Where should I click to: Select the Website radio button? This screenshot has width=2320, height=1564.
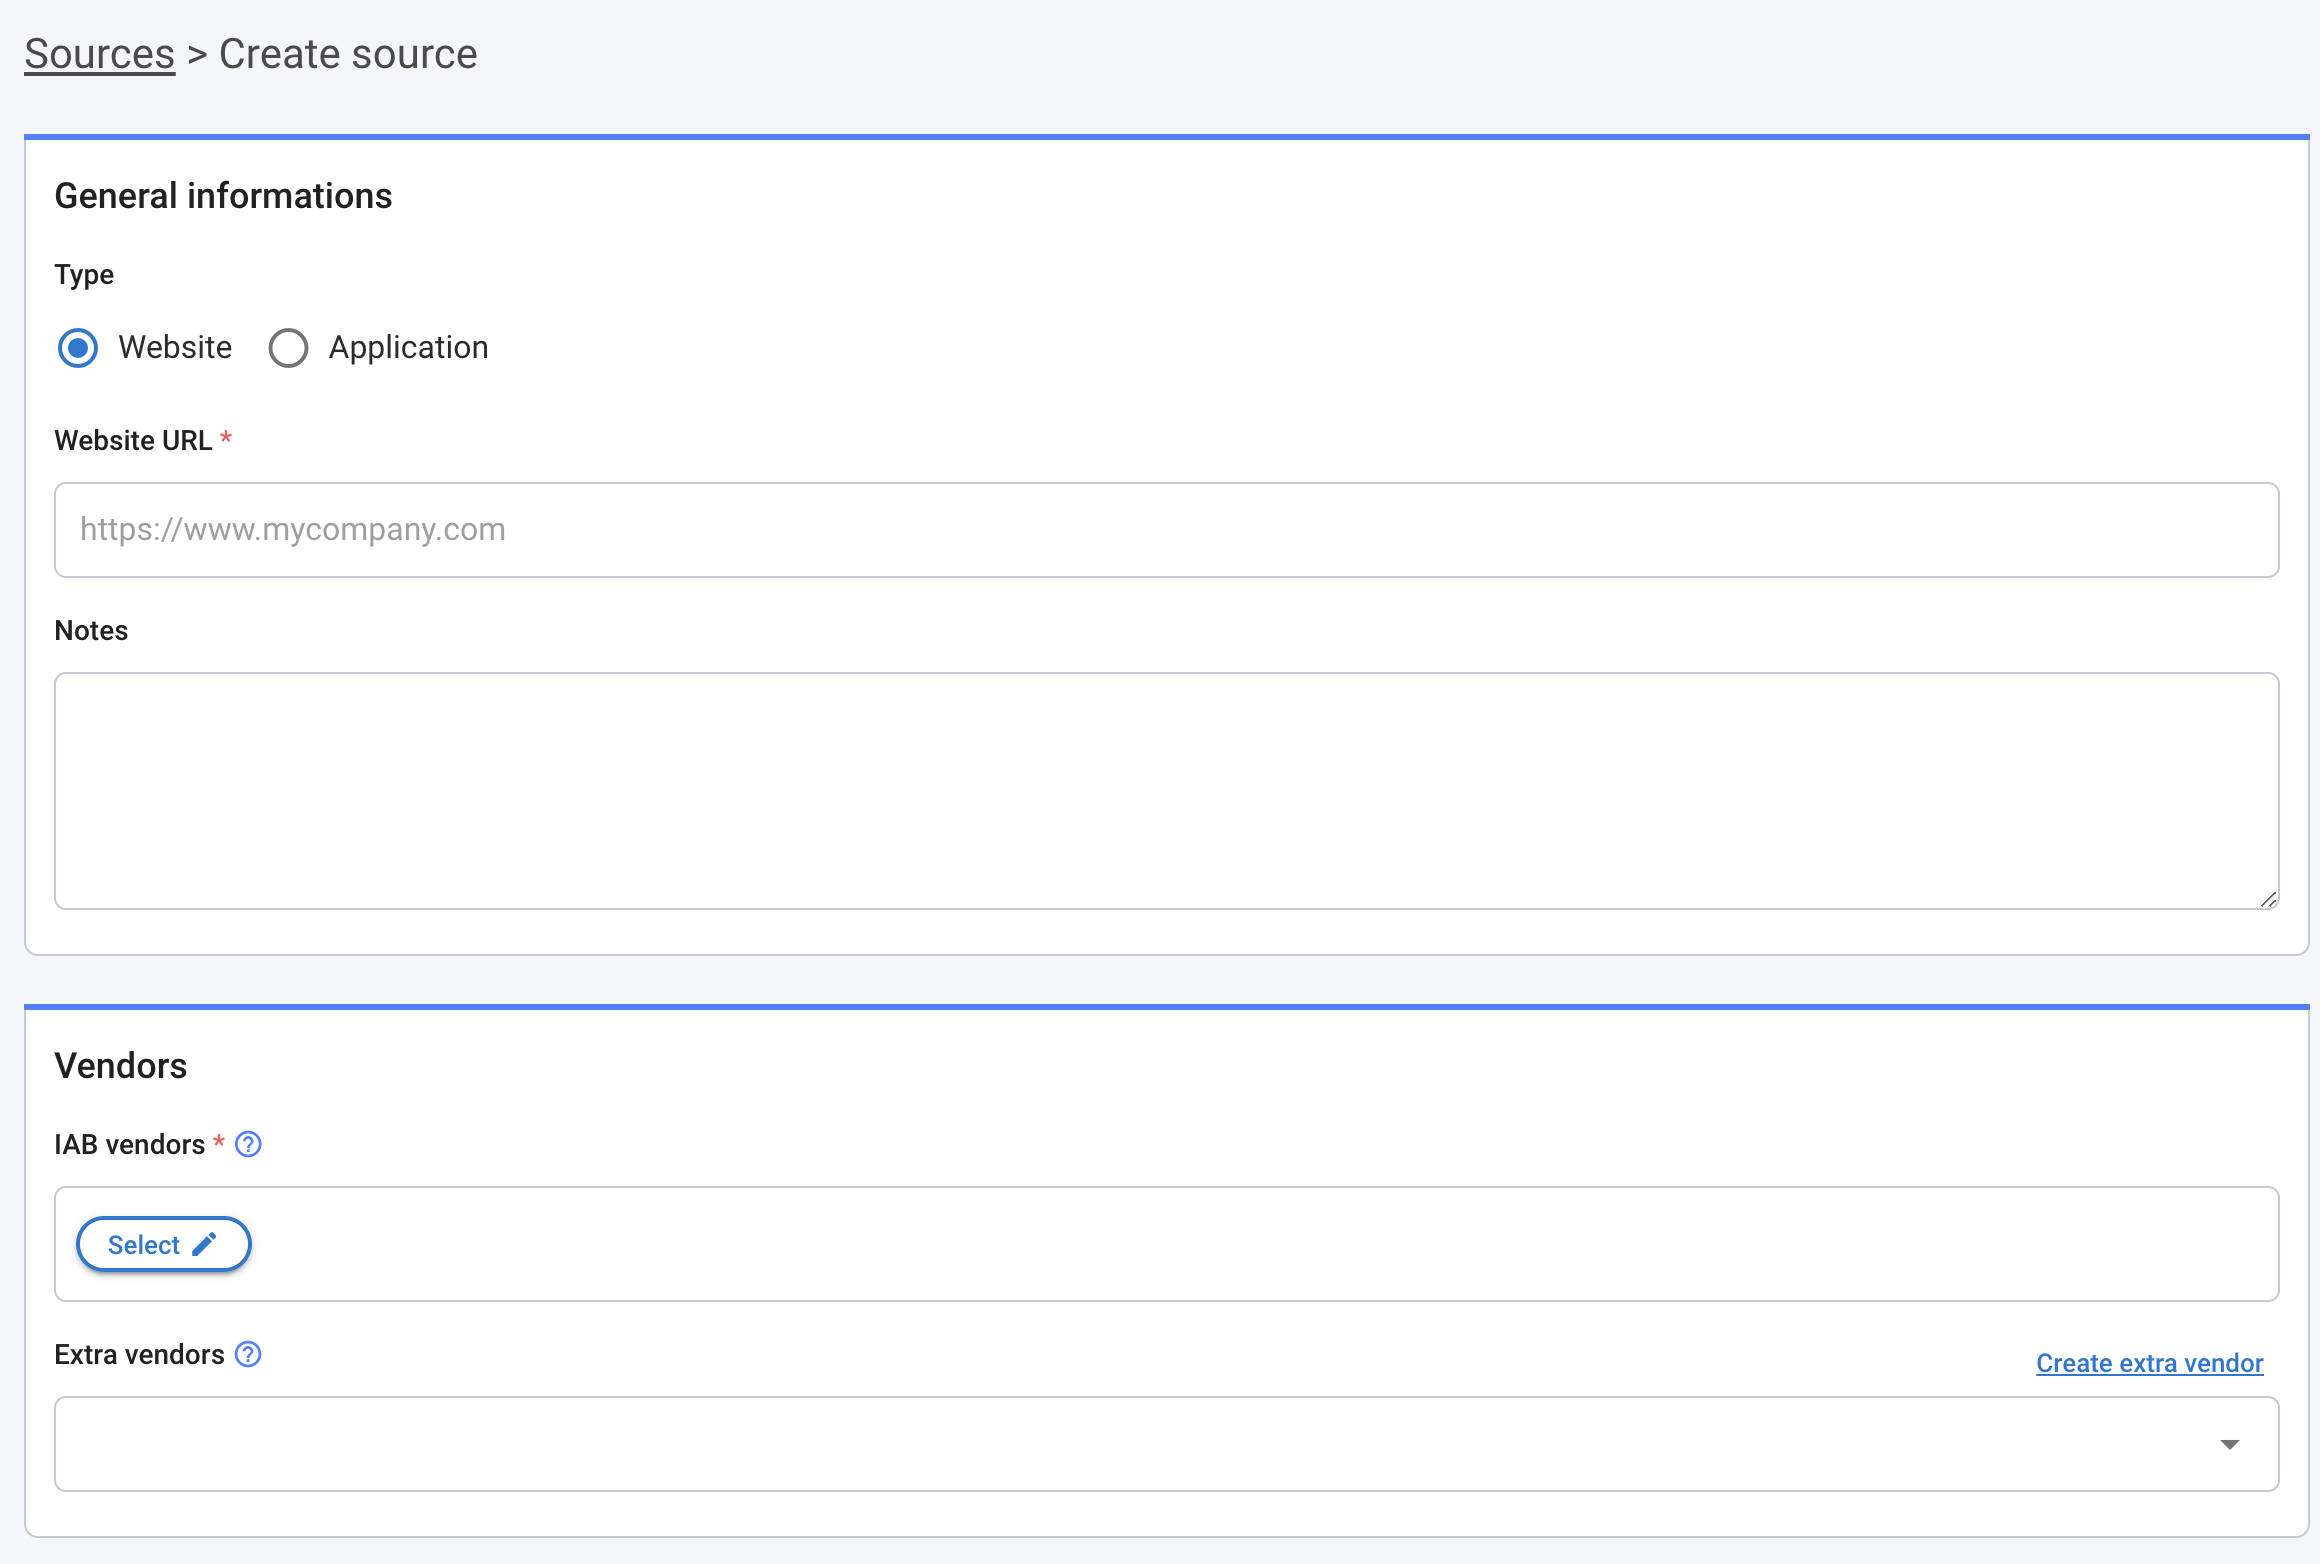[77, 348]
